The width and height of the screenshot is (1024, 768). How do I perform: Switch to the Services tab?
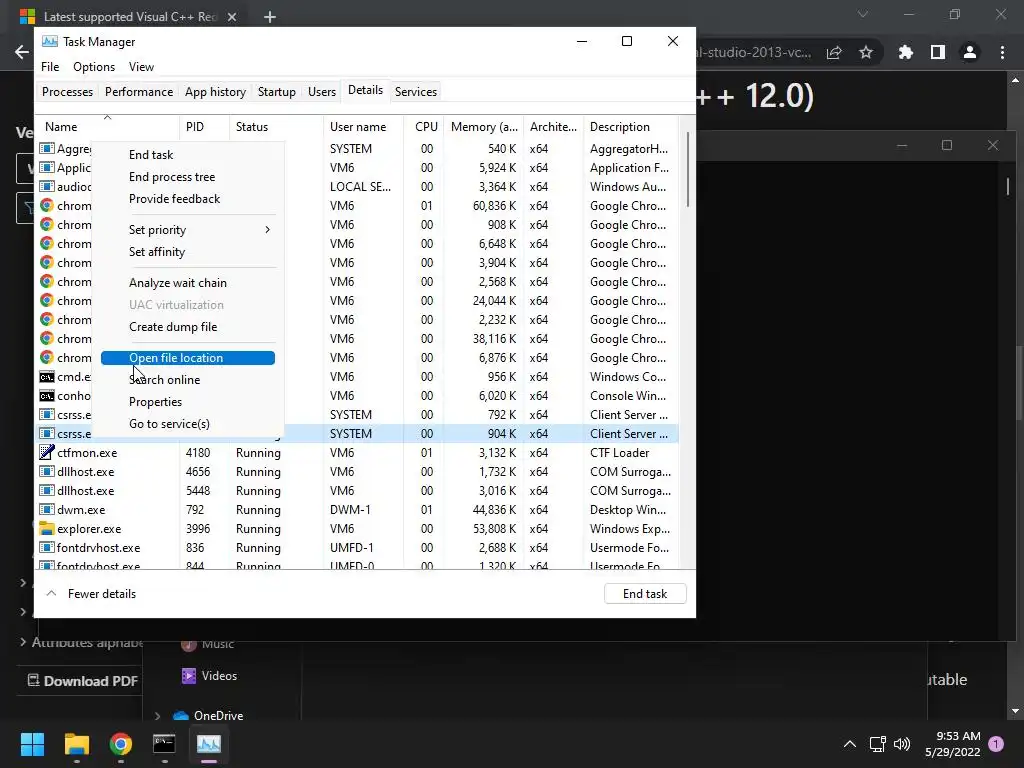click(x=415, y=92)
